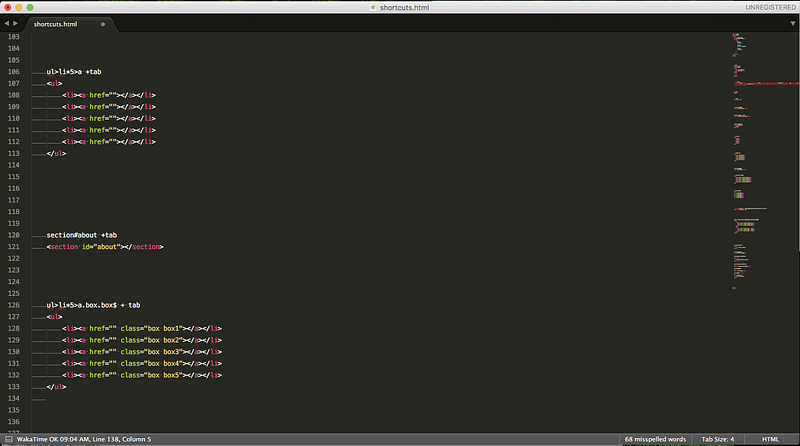Place cursor on 'ul>li*5>a.box.box$ + tab' line
Screen dimensions: 800x446
pos(93,305)
